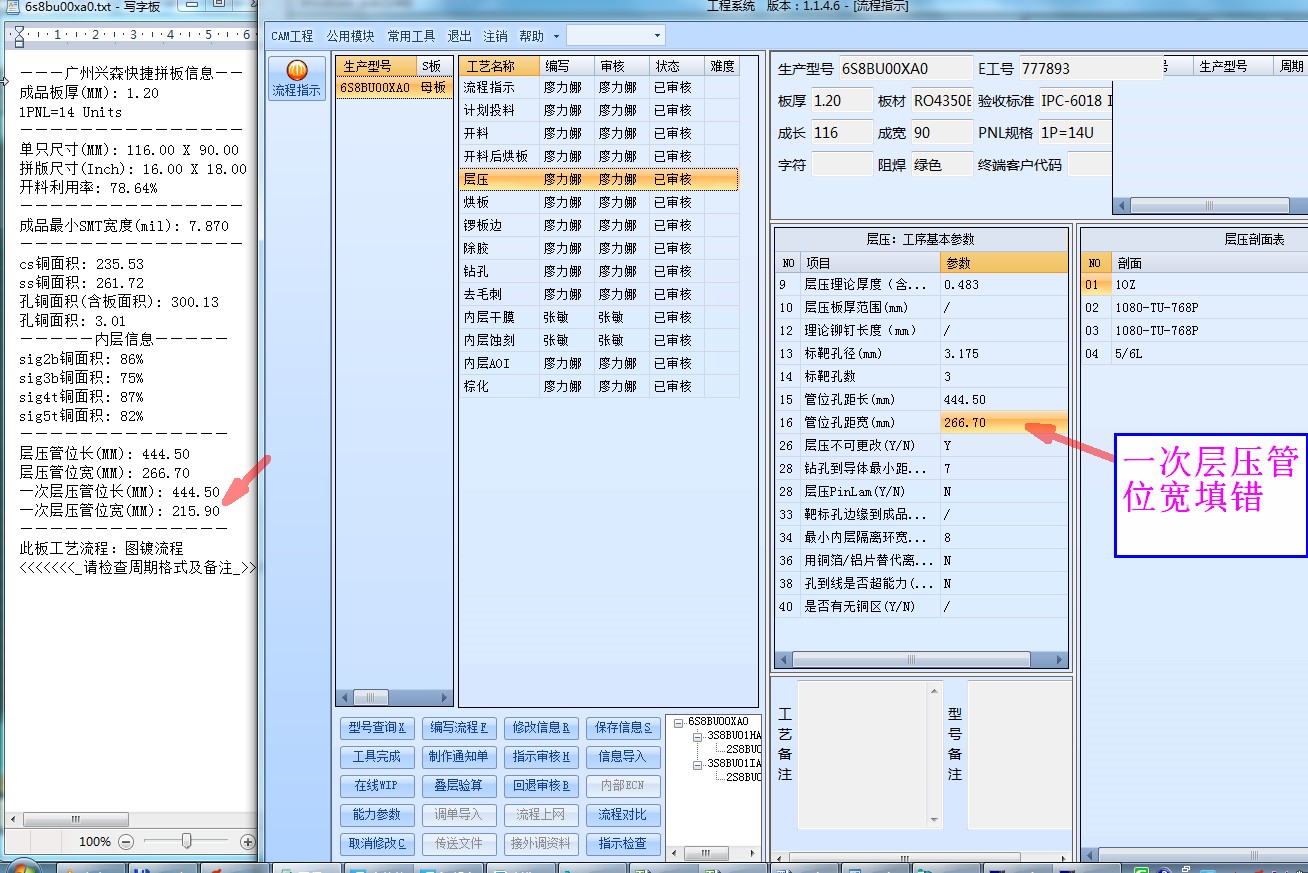This screenshot has height=873, width=1308.
Task: Collapse the 3S8BU01IA tree node
Action: pyautogui.click(x=697, y=763)
